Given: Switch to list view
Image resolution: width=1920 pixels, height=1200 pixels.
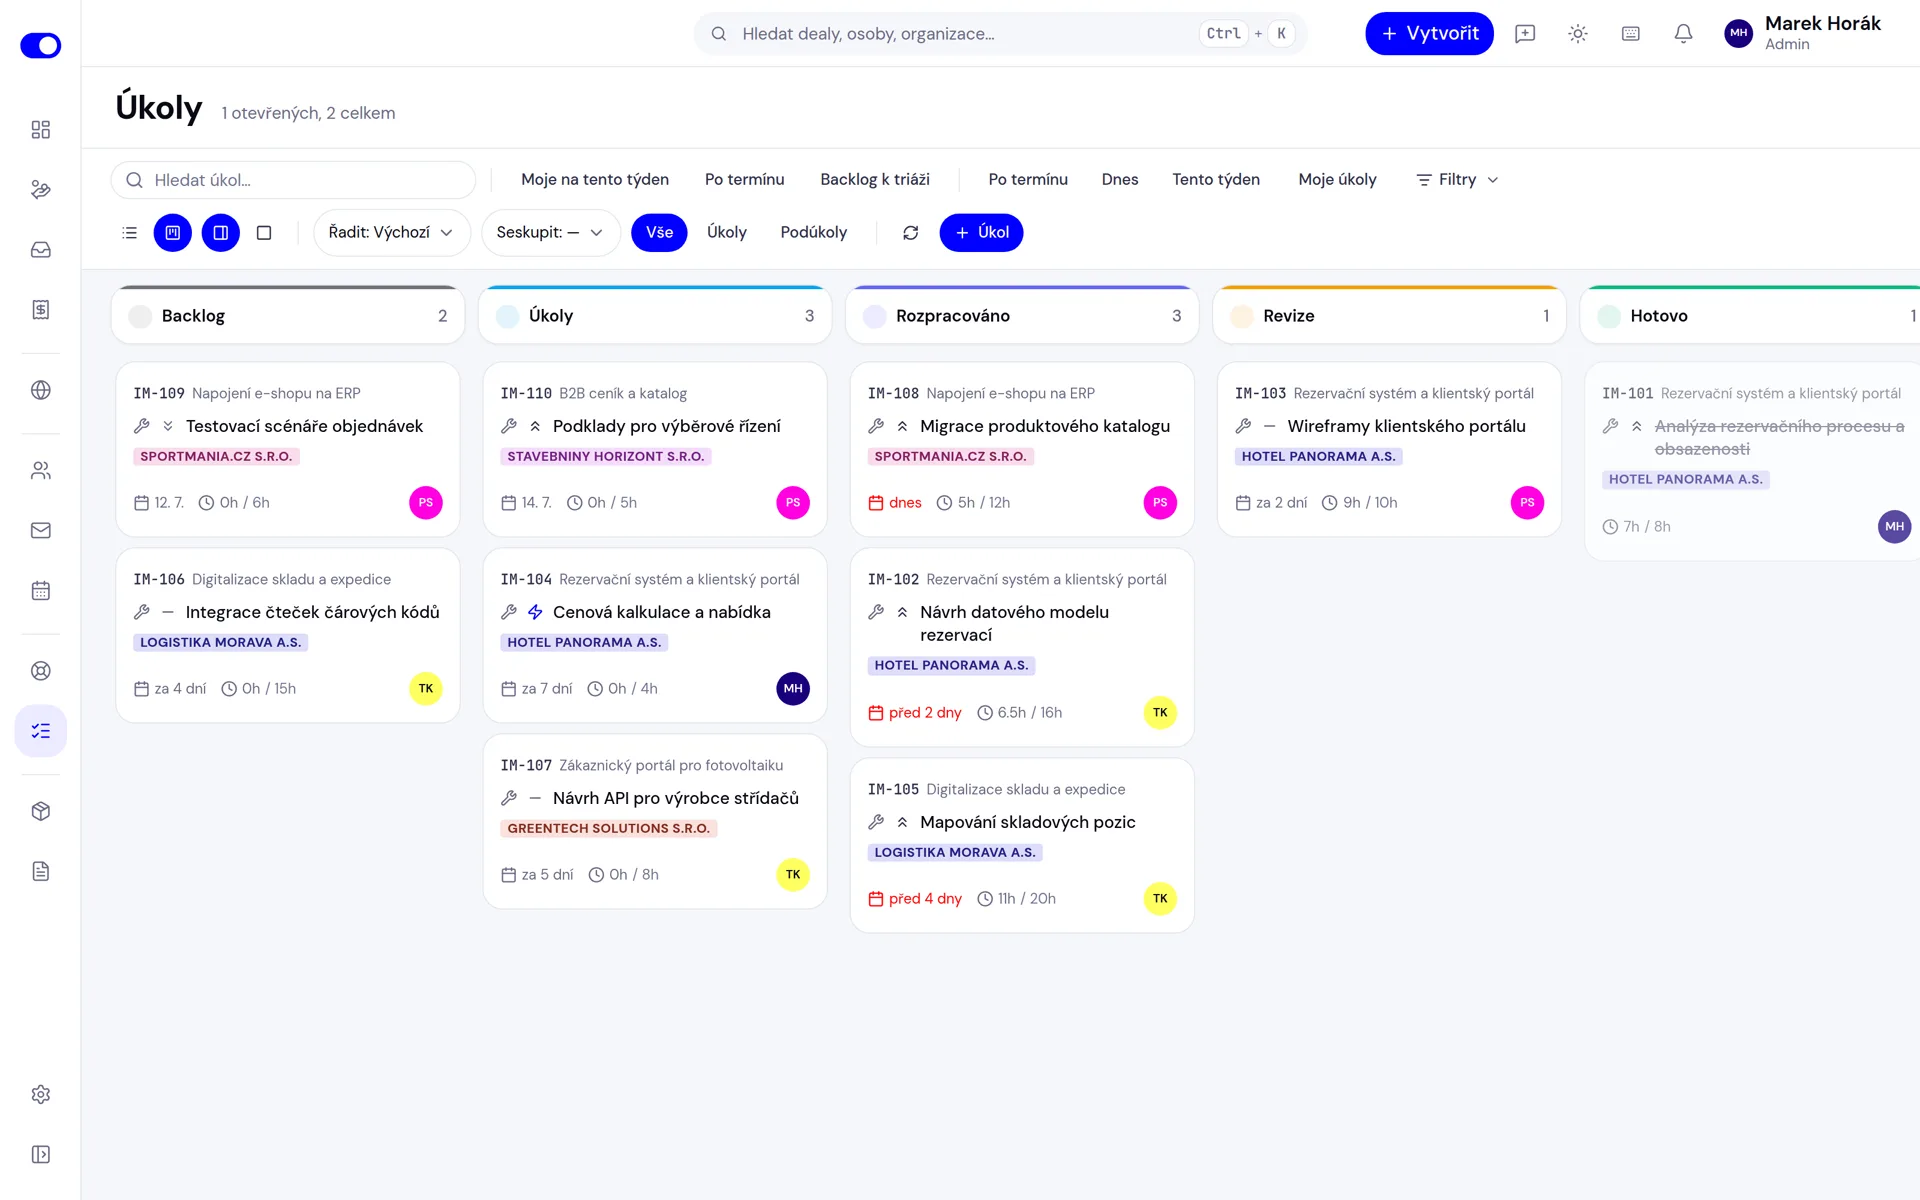Looking at the screenshot, I should click(x=130, y=233).
